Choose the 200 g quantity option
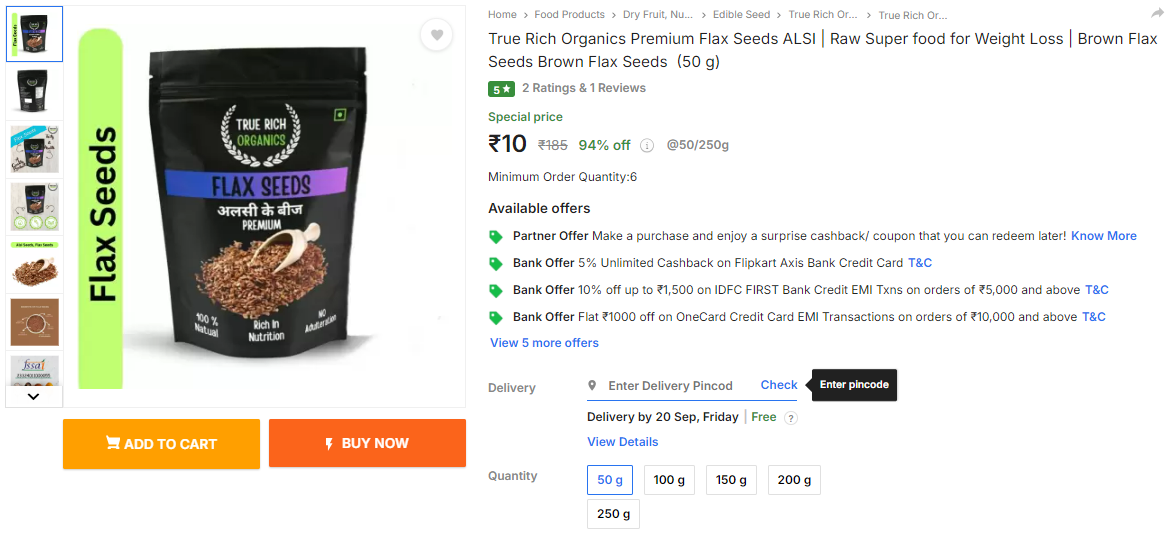Screen dimensions: 1172x546 794,479
